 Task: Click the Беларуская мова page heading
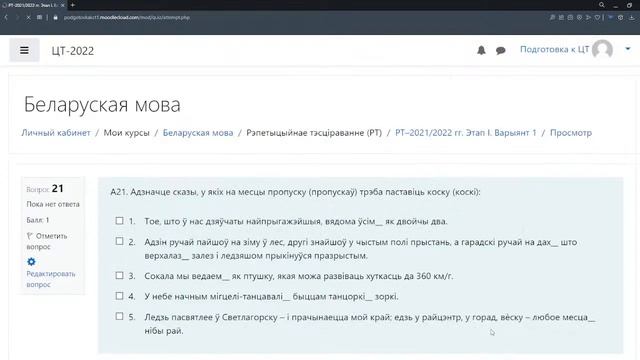tap(102, 104)
